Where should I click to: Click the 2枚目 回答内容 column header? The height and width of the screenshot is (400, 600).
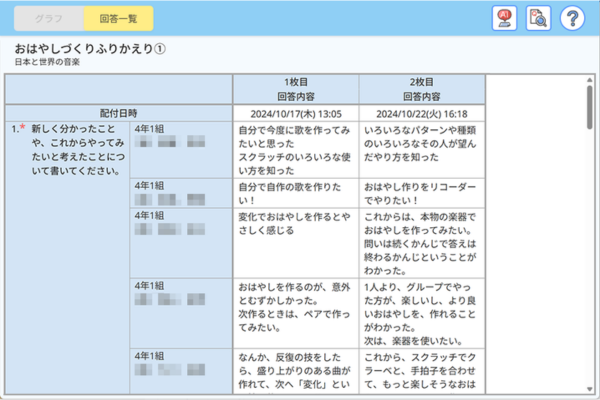(x=422, y=88)
